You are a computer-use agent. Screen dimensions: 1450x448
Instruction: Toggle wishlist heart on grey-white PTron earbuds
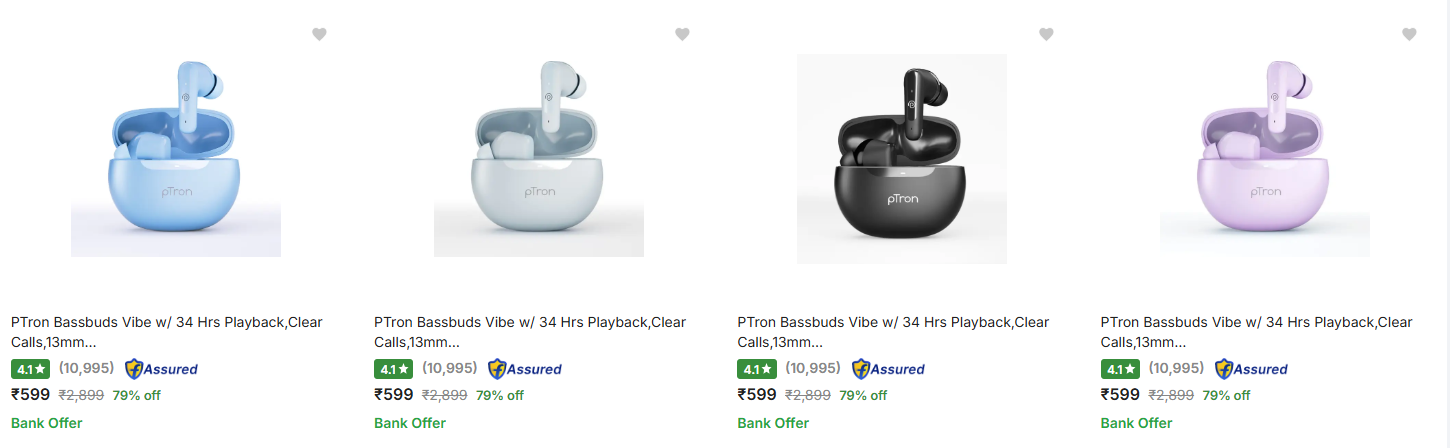coord(682,34)
